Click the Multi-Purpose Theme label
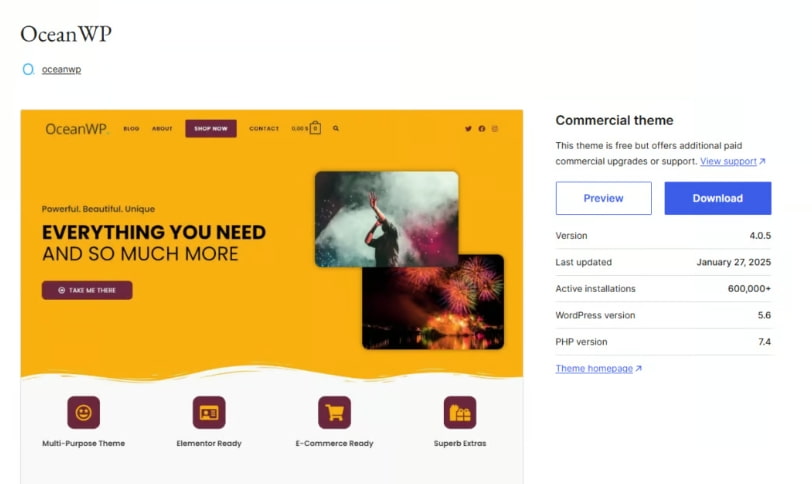Image resolution: width=812 pixels, height=484 pixels. click(83, 444)
